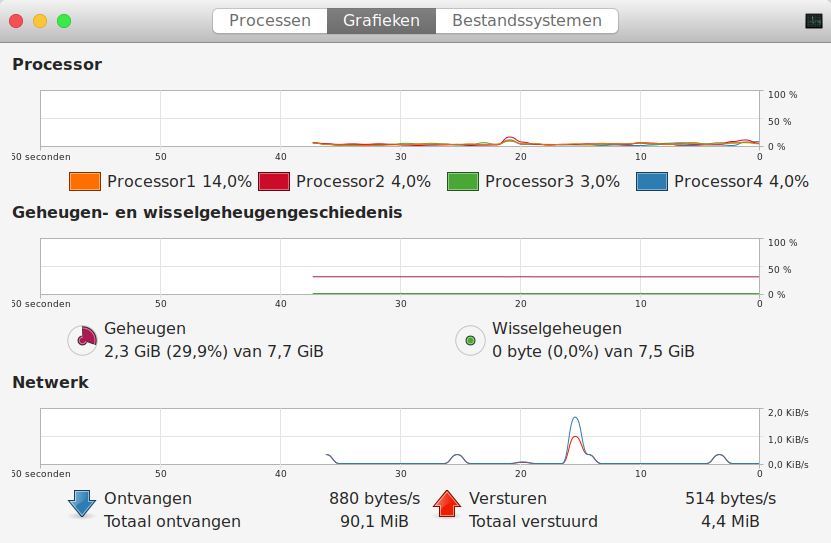Viewport: 831px width, 543px height.
Task: Click the red Versturen up arrow icon
Action: (447, 503)
